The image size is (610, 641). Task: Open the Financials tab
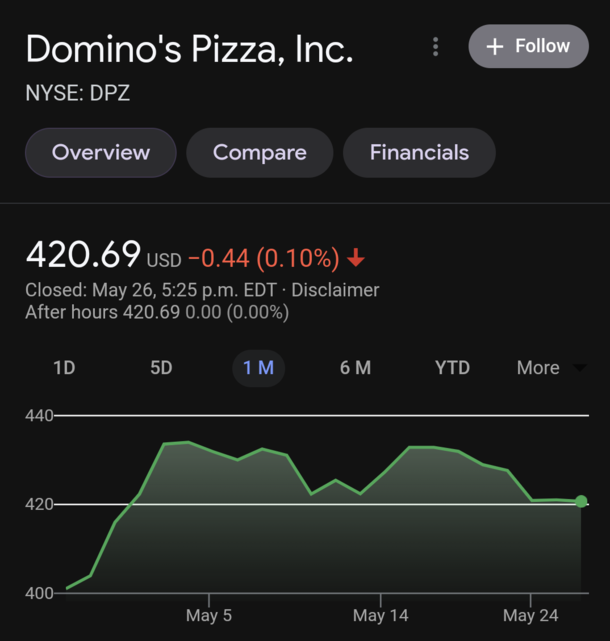click(419, 152)
